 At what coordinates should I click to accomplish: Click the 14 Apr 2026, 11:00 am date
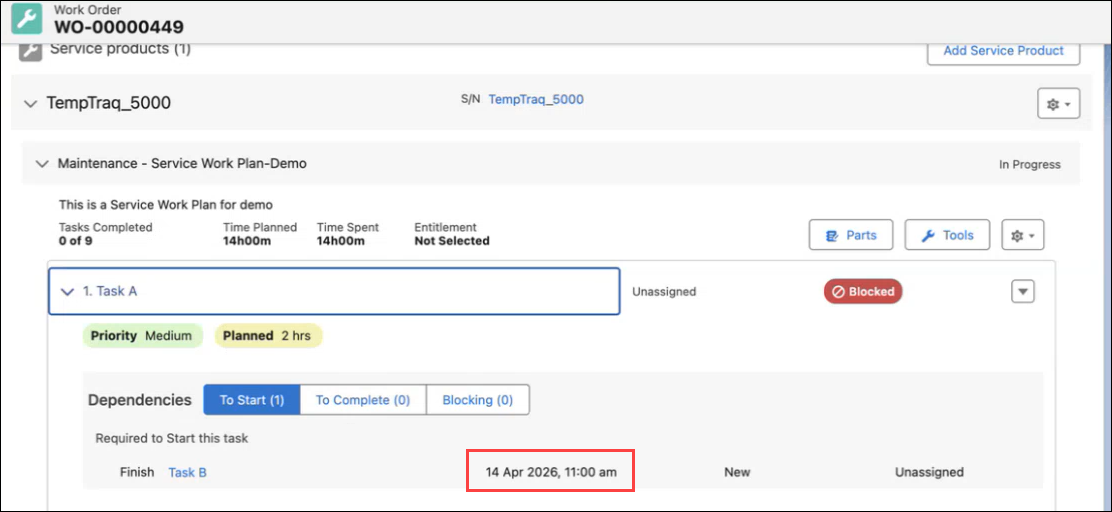[x=551, y=472]
